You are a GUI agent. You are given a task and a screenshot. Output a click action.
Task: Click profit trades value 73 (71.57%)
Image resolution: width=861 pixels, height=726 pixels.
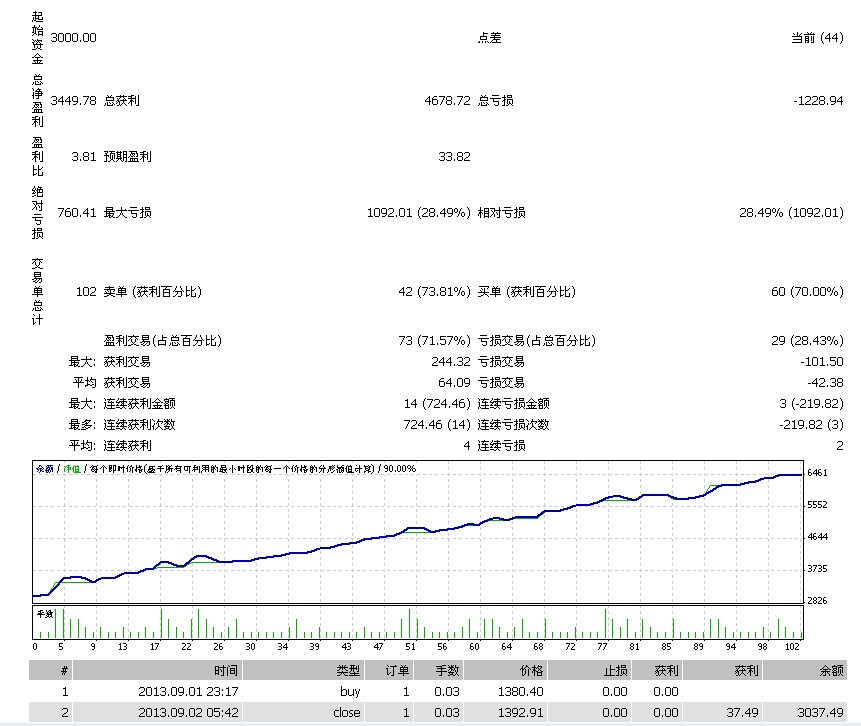(434, 340)
